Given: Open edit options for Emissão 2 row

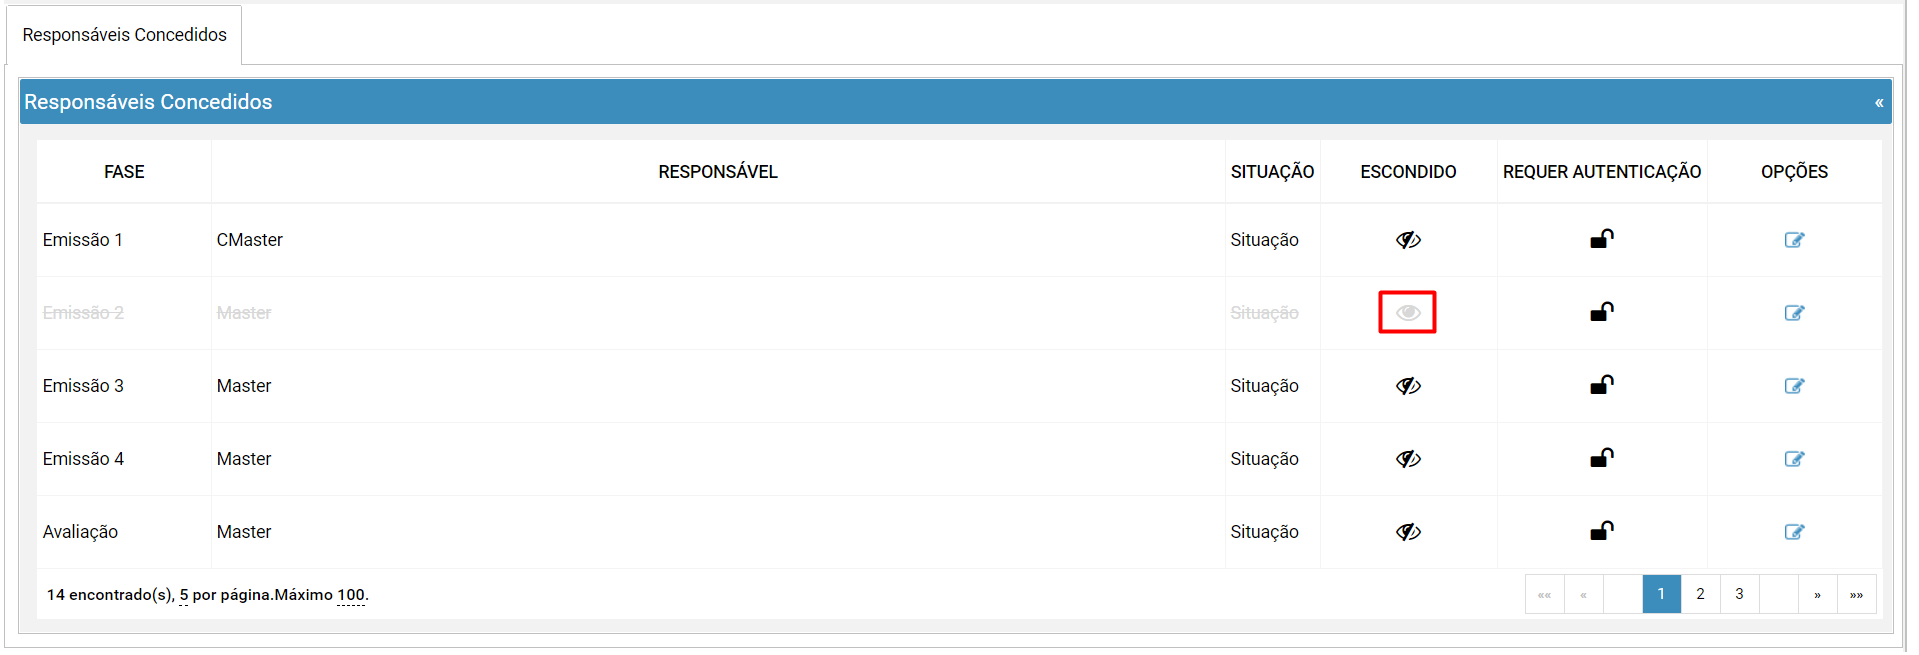Looking at the screenshot, I should click(x=1794, y=313).
